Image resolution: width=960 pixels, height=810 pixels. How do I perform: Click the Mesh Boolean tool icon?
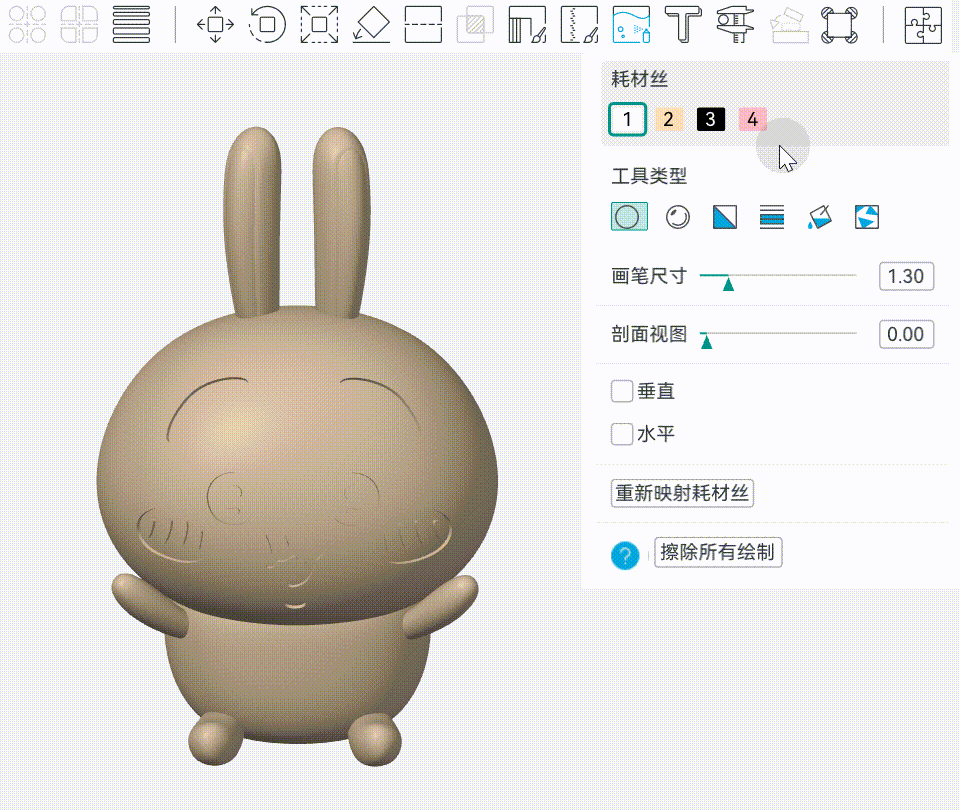pyautogui.click(x=475, y=24)
